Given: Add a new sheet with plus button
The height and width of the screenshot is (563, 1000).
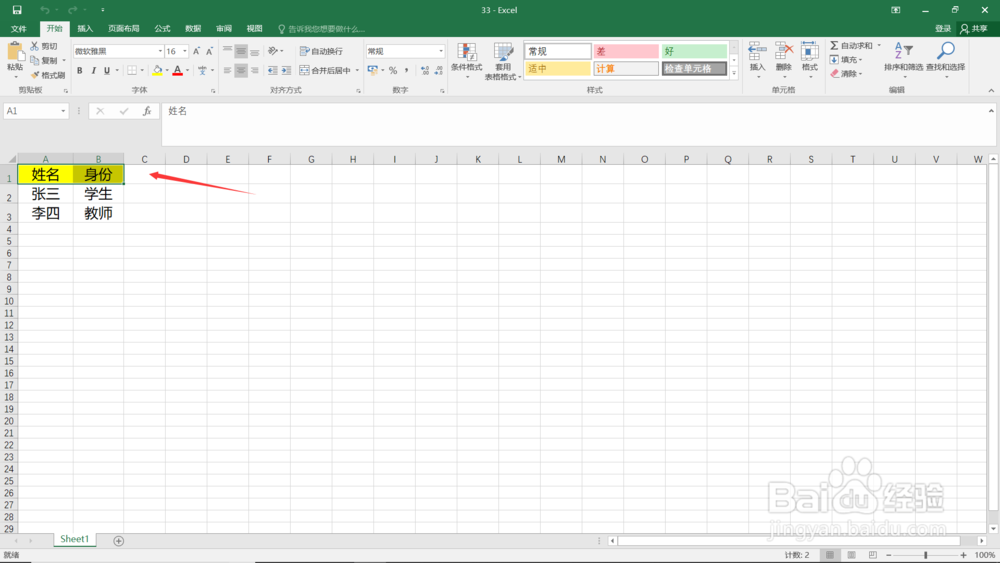Looking at the screenshot, I should [x=119, y=541].
